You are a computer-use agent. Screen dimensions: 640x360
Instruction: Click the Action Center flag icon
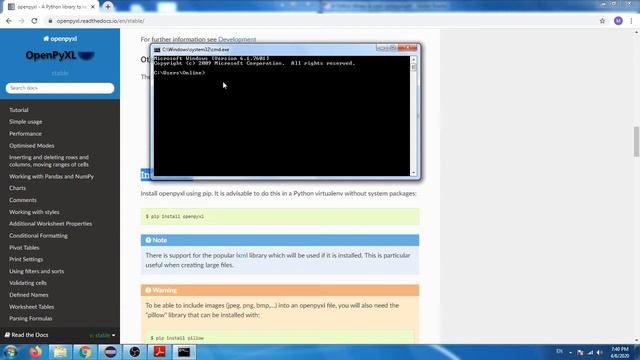tap(580, 352)
